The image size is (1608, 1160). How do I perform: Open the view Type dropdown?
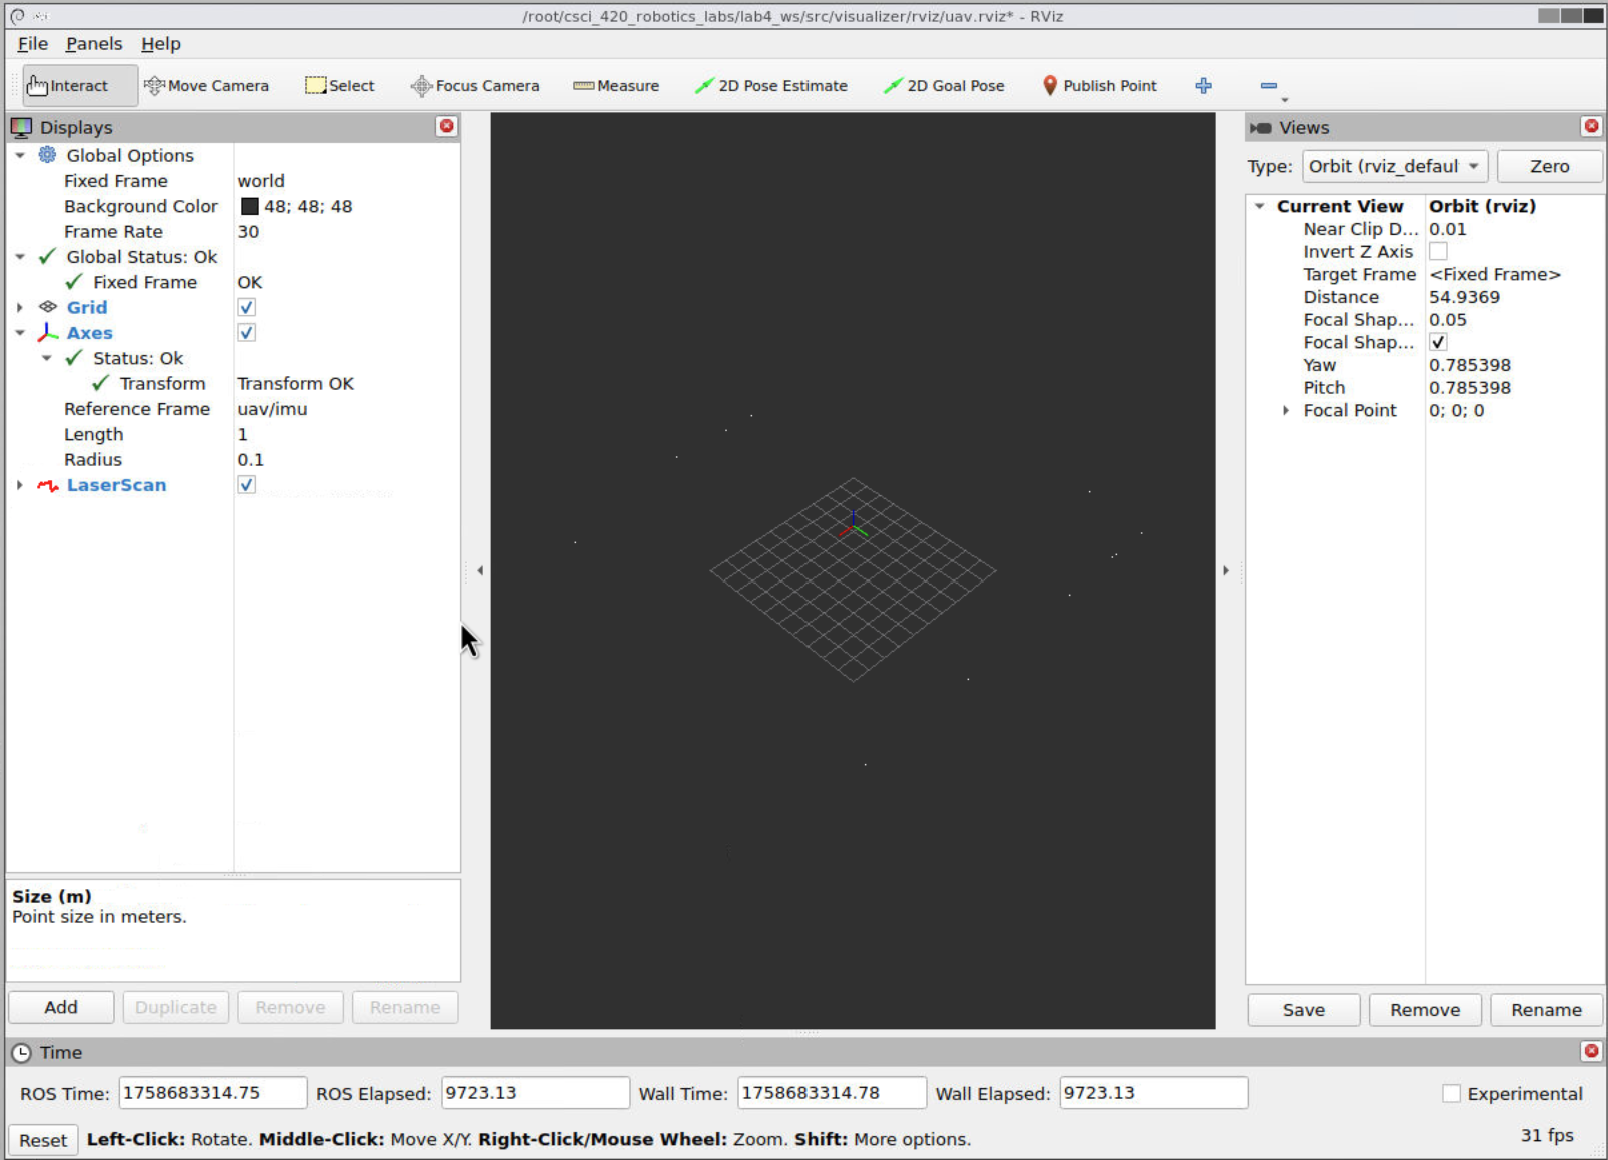tap(1394, 167)
